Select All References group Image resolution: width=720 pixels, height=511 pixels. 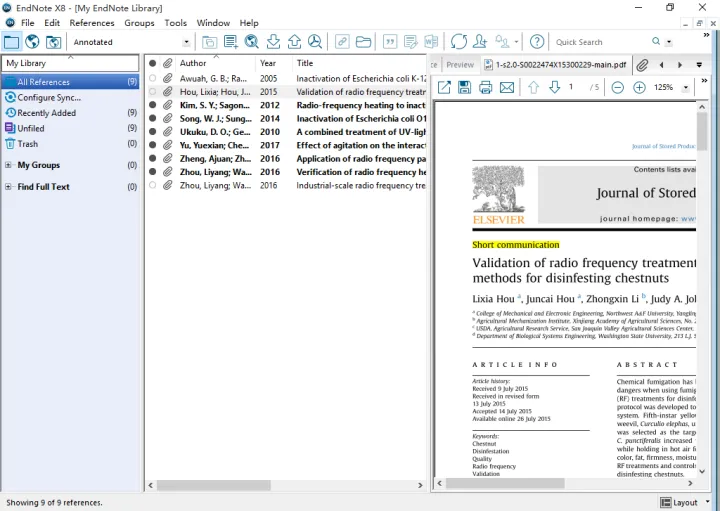tap(70, 82)
